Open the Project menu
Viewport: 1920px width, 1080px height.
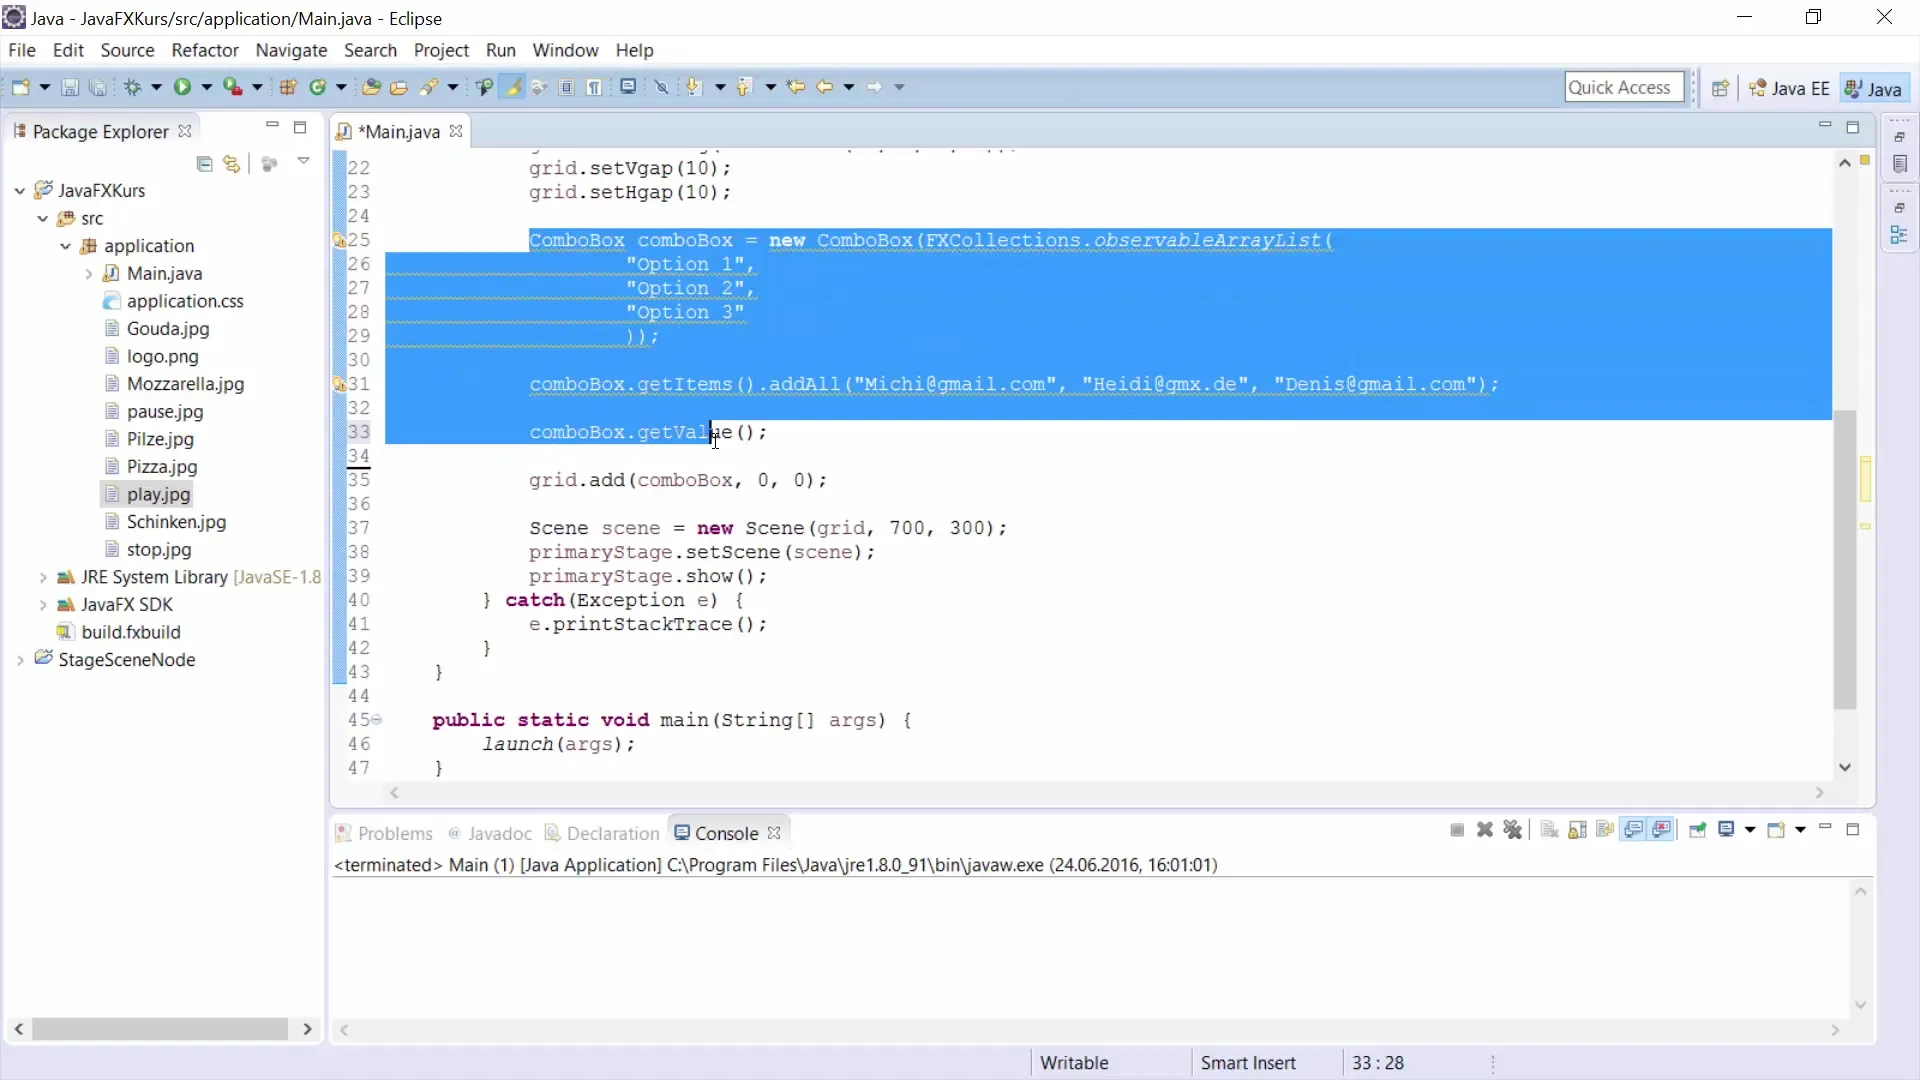point(441,50)
